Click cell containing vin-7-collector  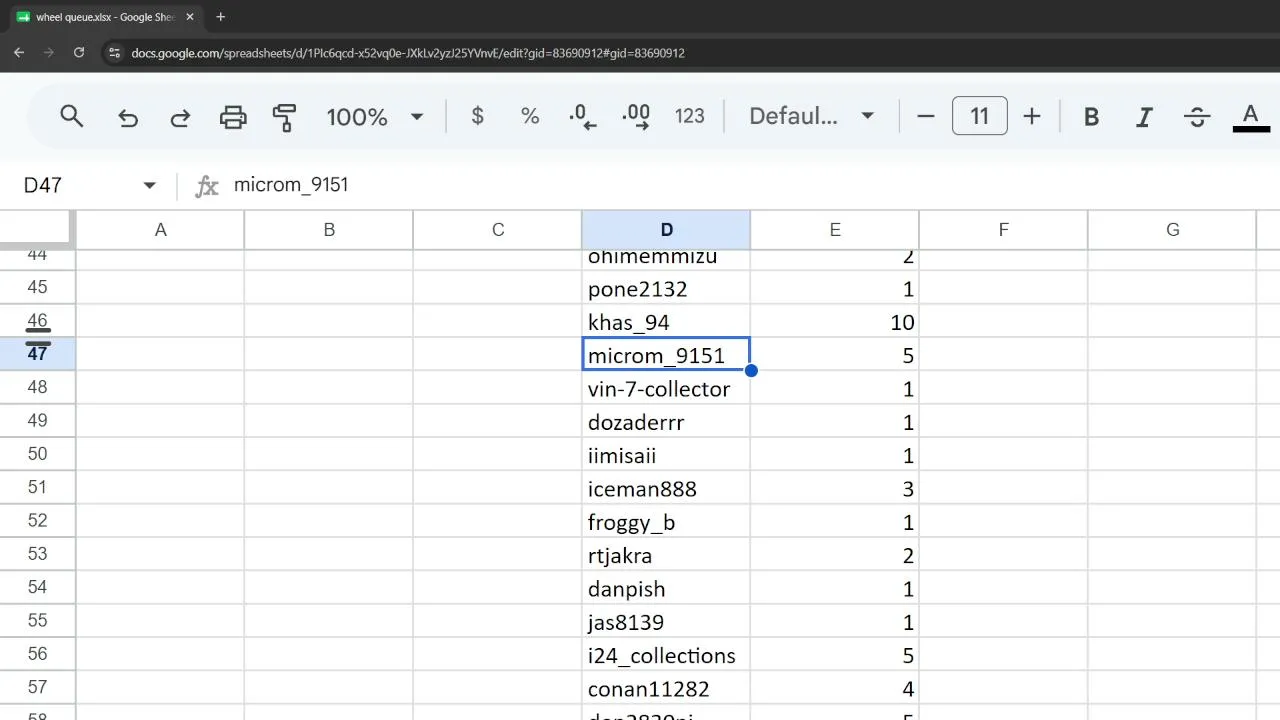click(x=666, y=389)
